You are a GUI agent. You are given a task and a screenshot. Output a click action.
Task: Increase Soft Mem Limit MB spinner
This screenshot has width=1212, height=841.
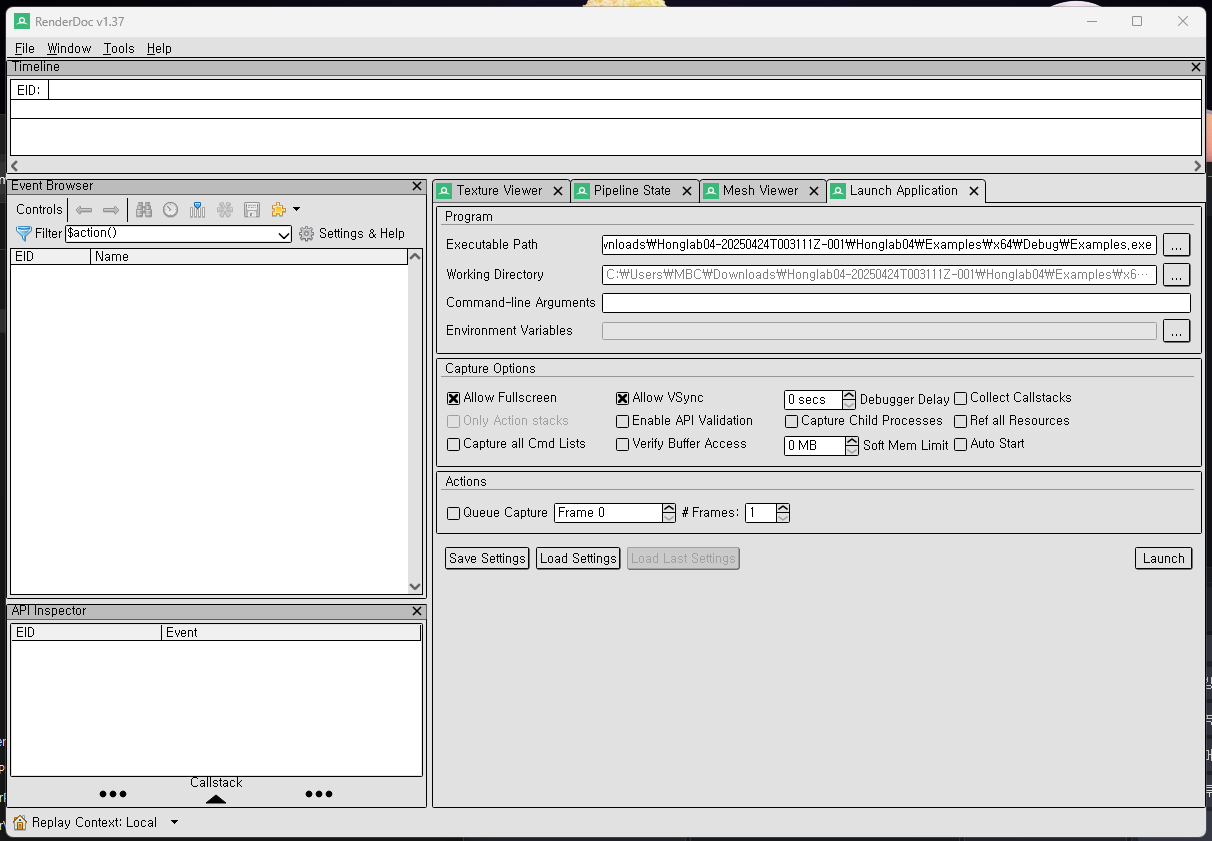853,441
